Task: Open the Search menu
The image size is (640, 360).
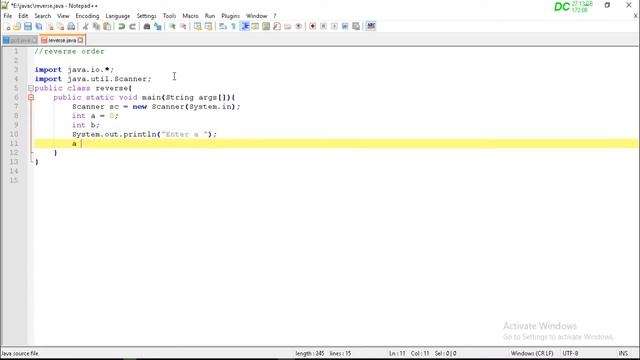Action: 42,16
